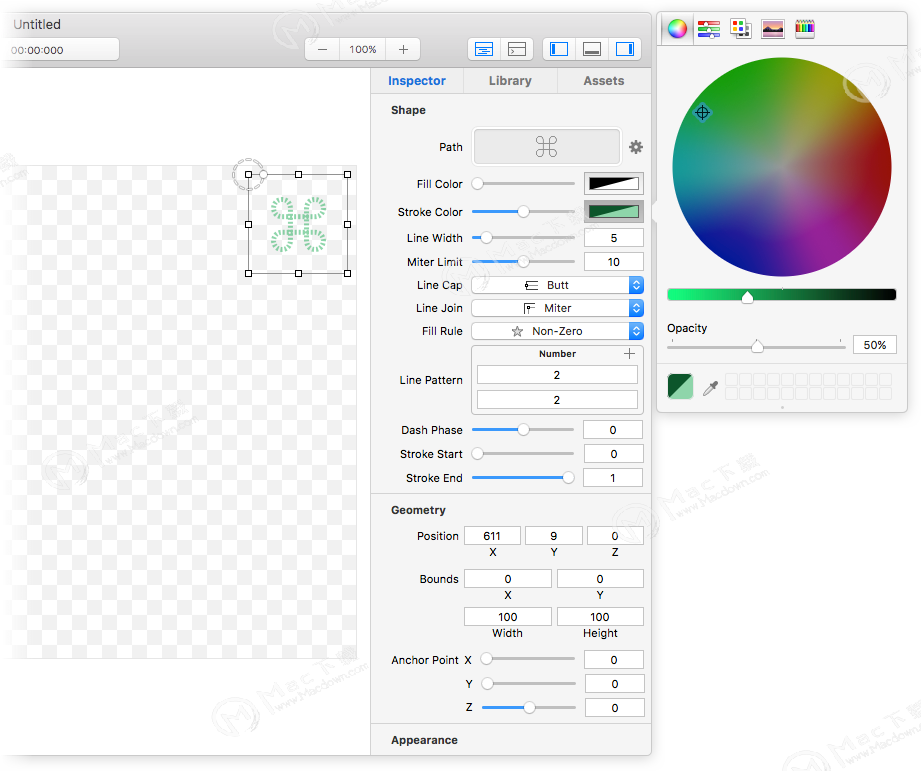Open the image palettes picker tab

pyautogui.click(x=772, y=28)
